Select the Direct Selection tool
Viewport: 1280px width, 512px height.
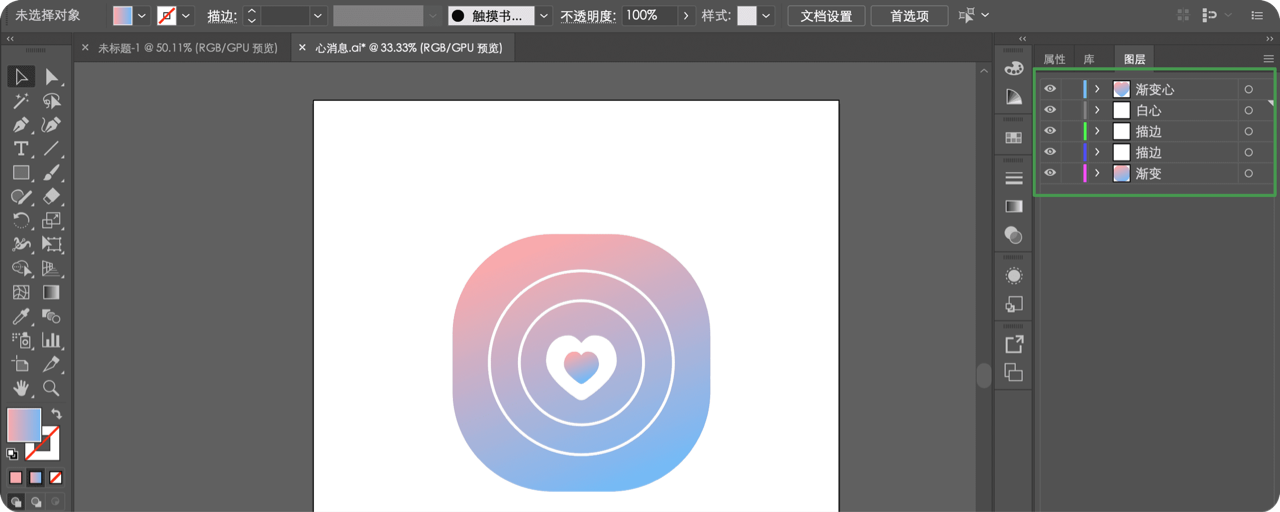[52, 77]
